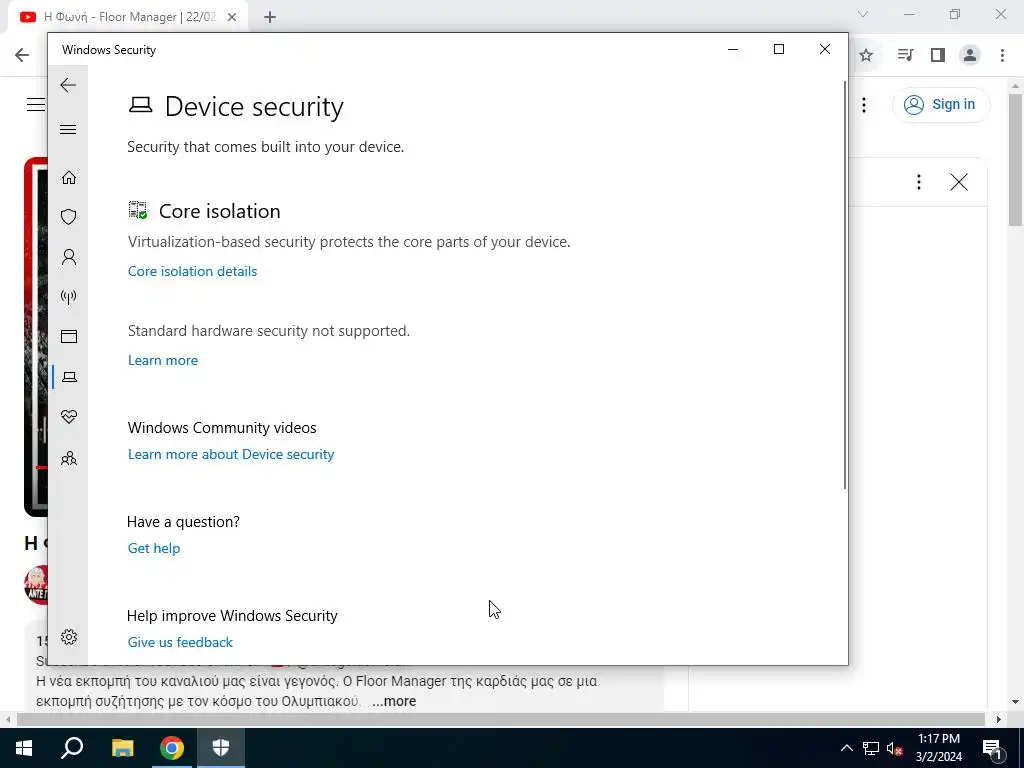
Task: Click YouTube Sign in button
Action: (x=940, y=104)
